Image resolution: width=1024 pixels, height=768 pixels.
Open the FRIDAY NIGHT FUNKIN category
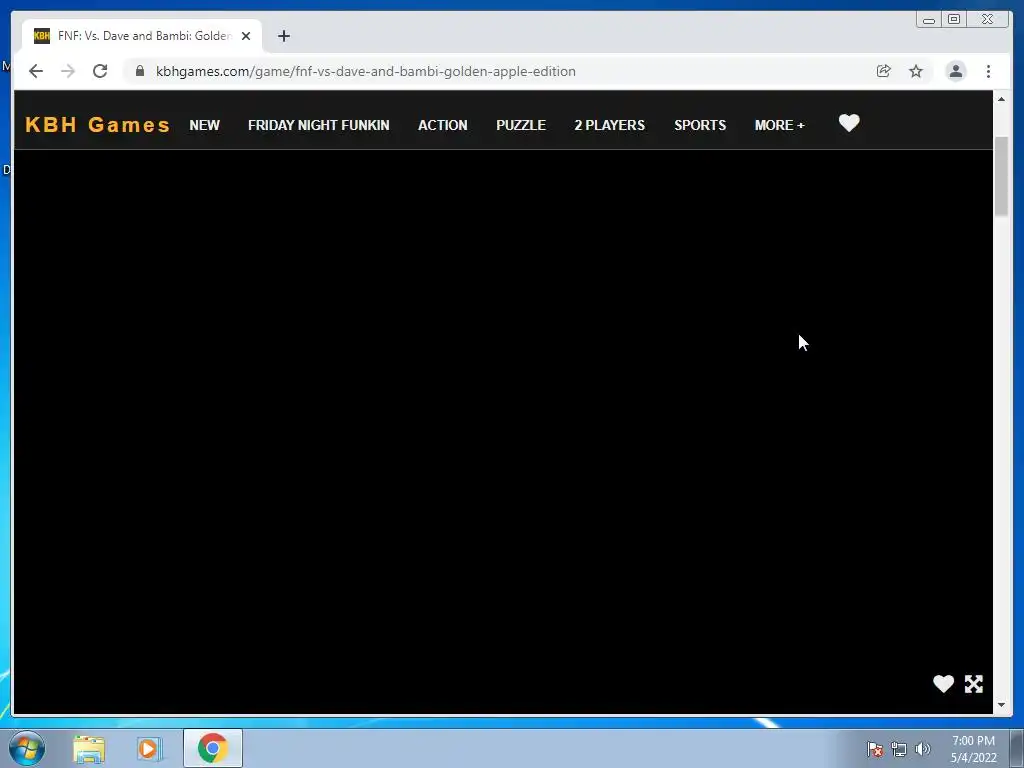click(319, 125)
